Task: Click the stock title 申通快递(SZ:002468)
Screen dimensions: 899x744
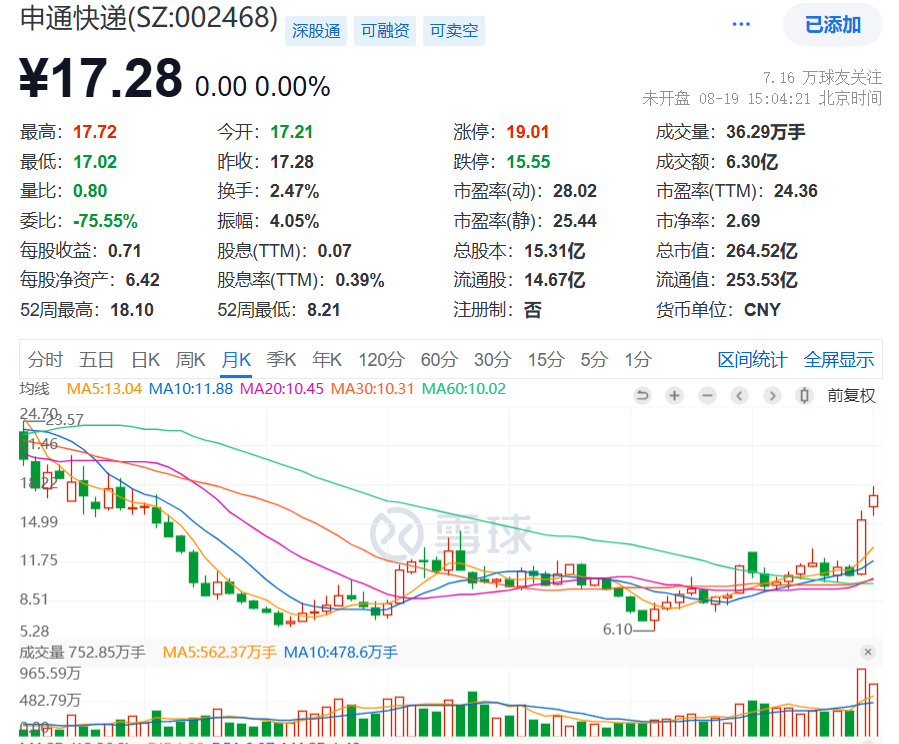Action: (x=149, y=18)
